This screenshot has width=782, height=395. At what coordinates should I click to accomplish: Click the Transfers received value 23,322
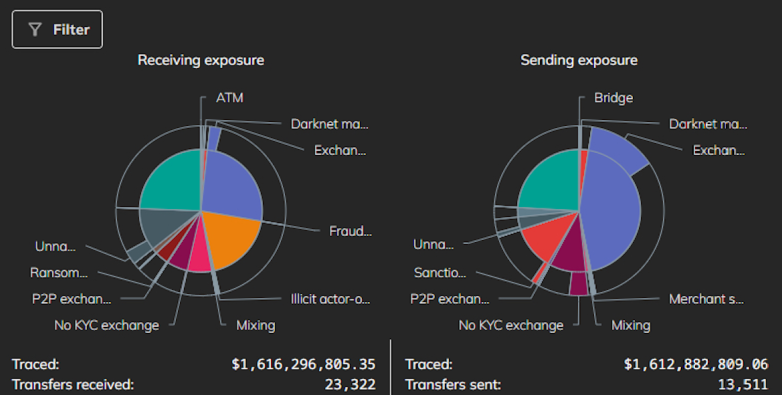click(x=350, y=385)
